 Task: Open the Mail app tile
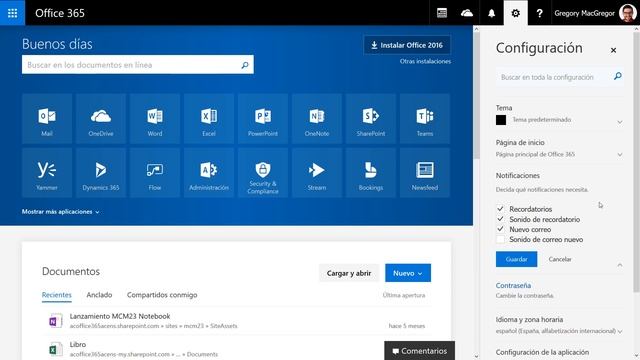coord(47,119)
